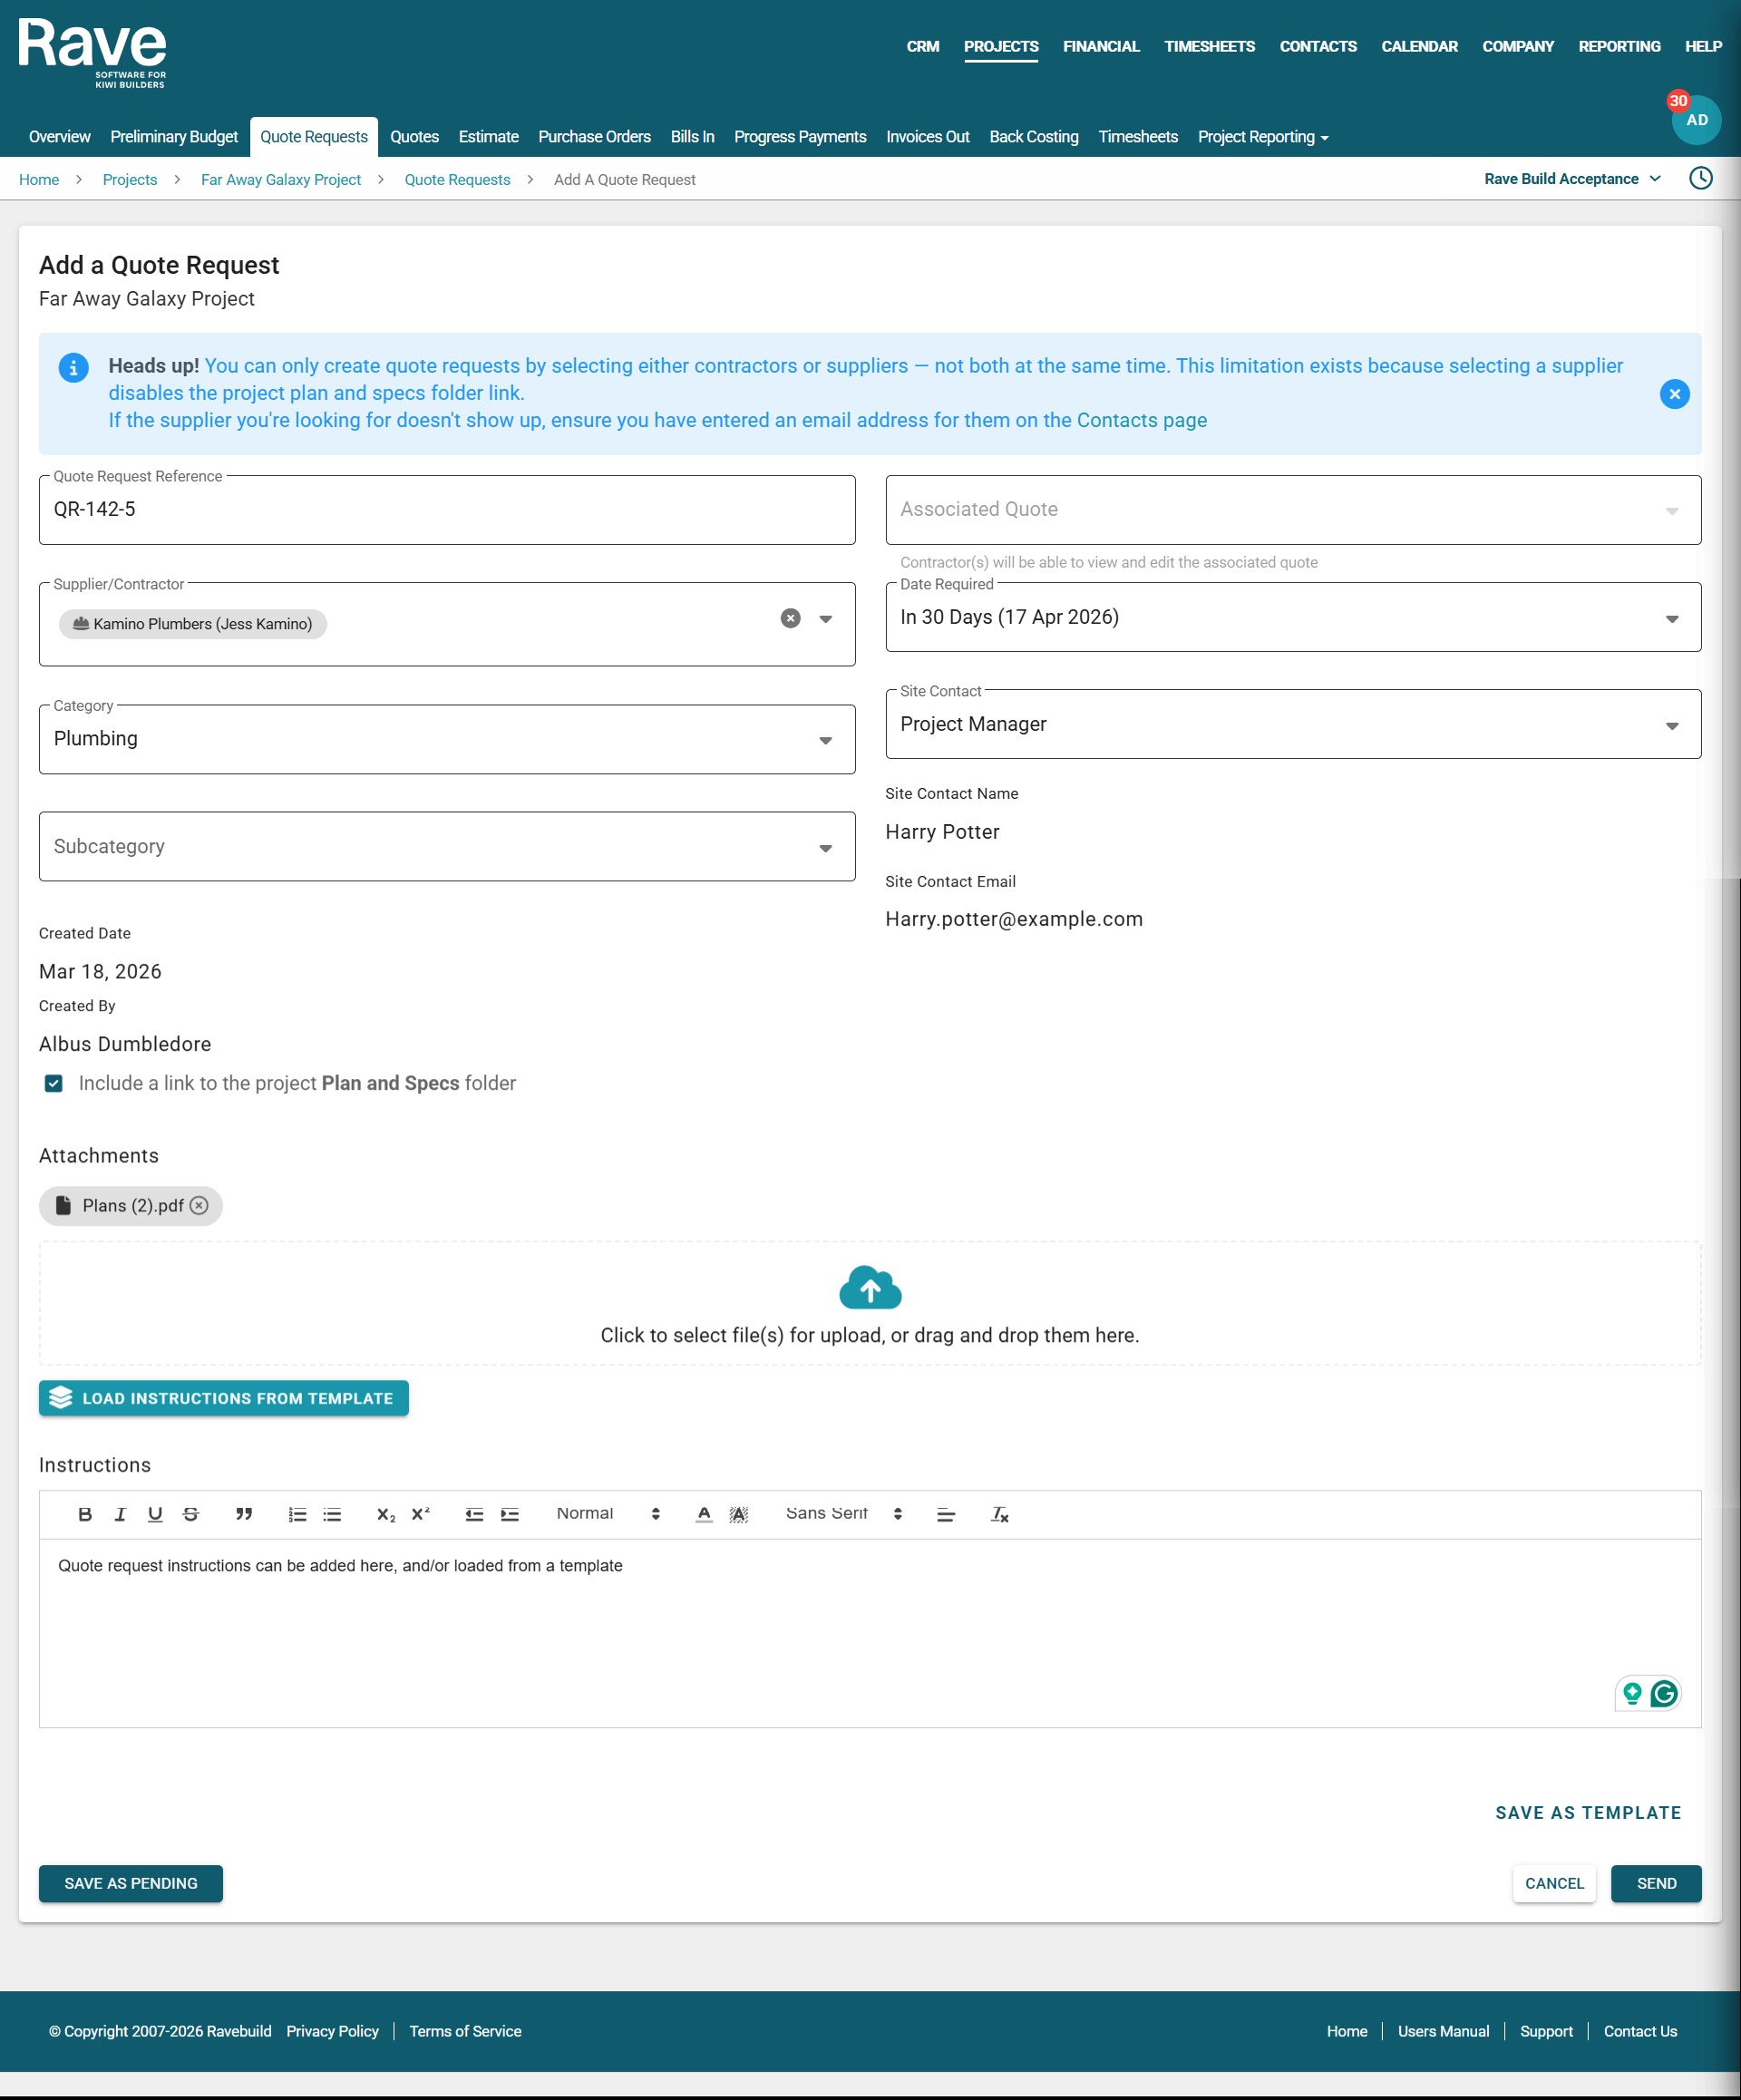Remove the Plans (2).pdf attachment
This screenshot has width=1741, height=2100.
[199, 1205]
